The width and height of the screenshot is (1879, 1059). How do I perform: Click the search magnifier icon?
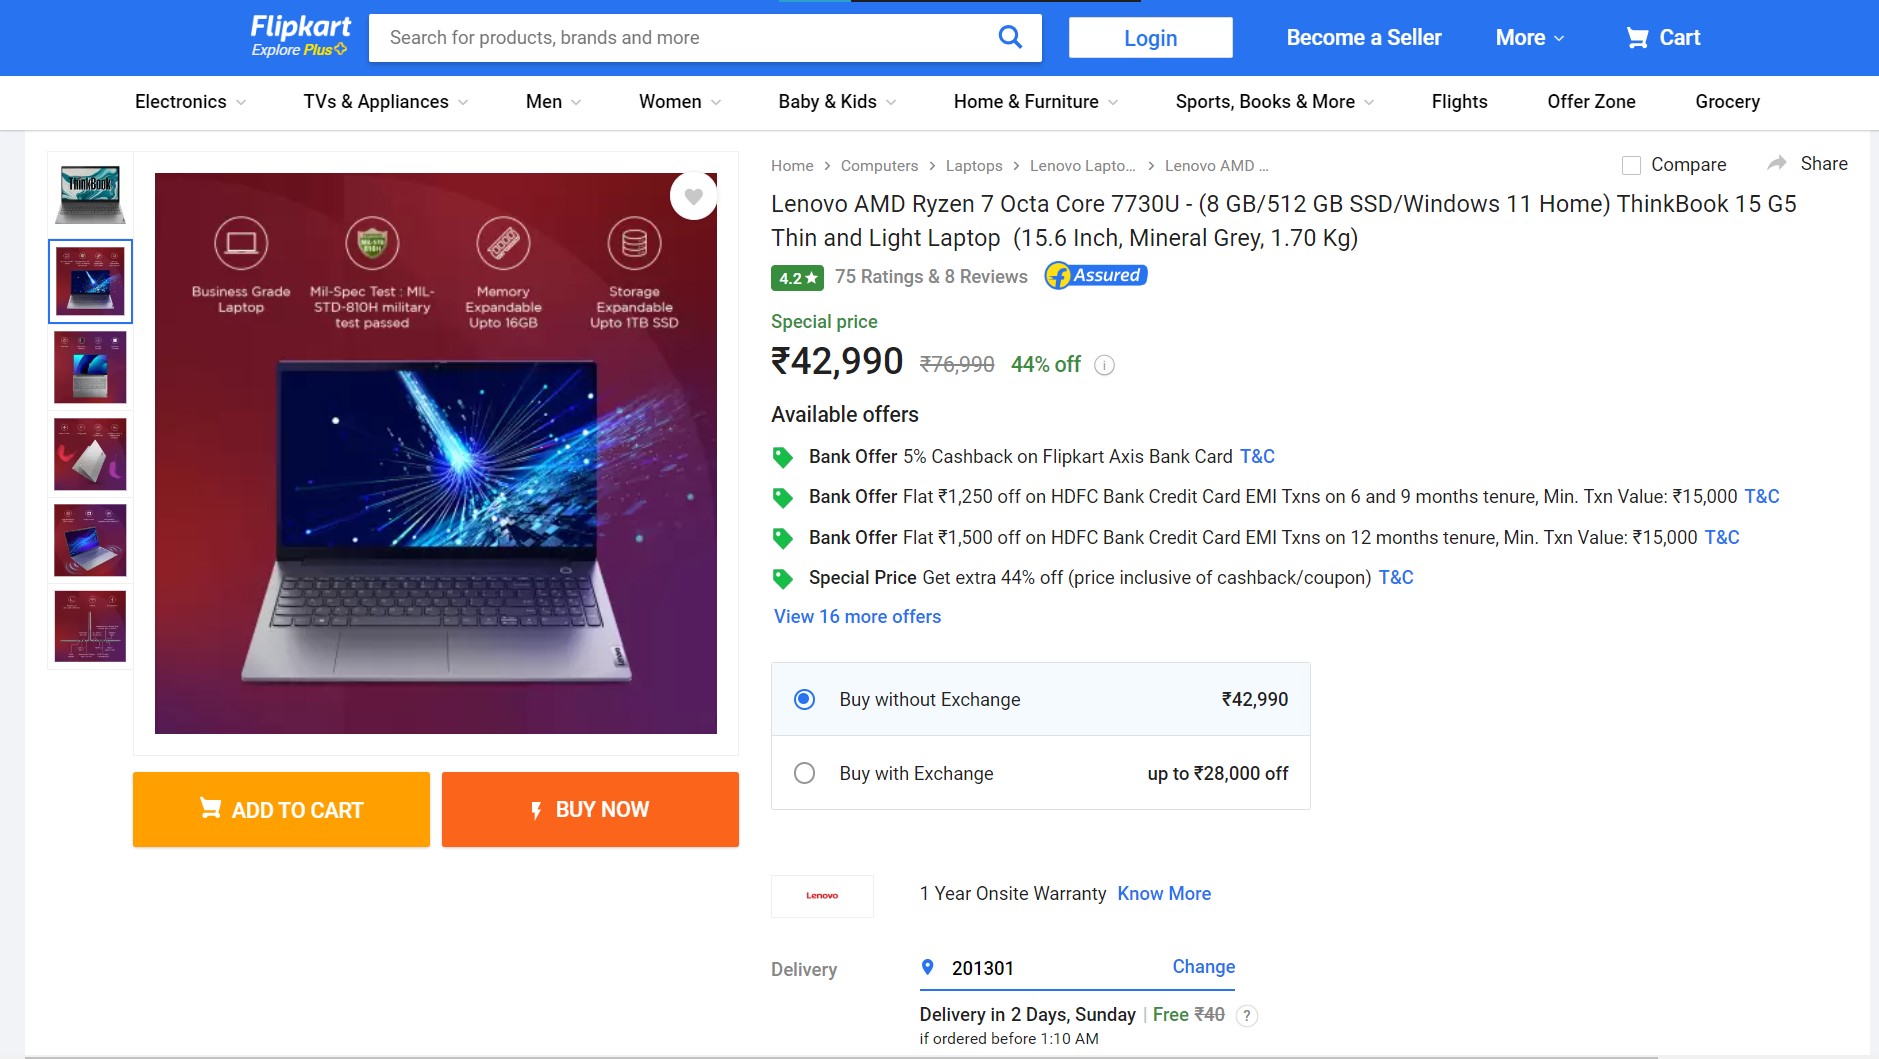click(1010, 38)
